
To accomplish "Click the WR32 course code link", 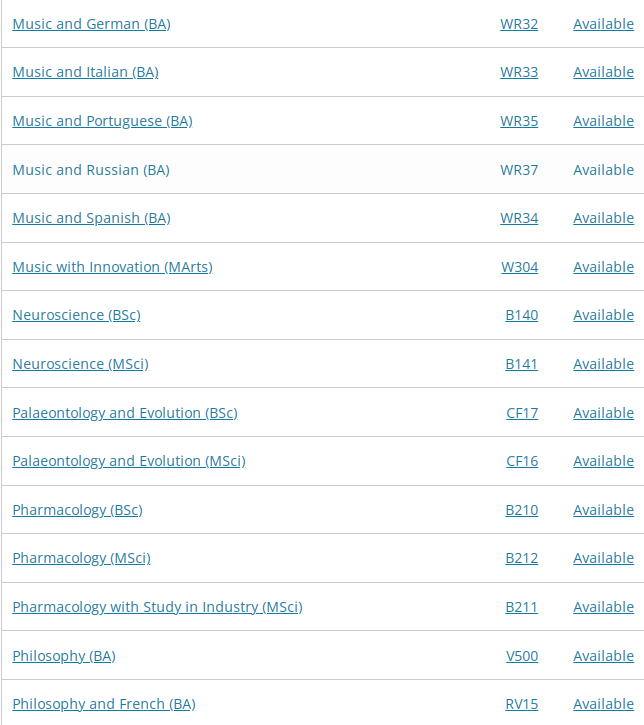I will (519, 24).
